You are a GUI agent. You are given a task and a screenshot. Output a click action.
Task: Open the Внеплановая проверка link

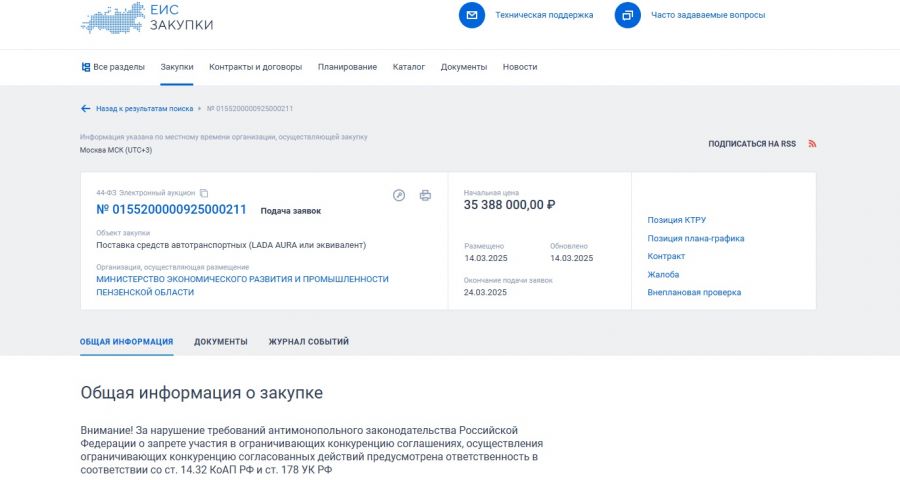click(x=694, y=292)
